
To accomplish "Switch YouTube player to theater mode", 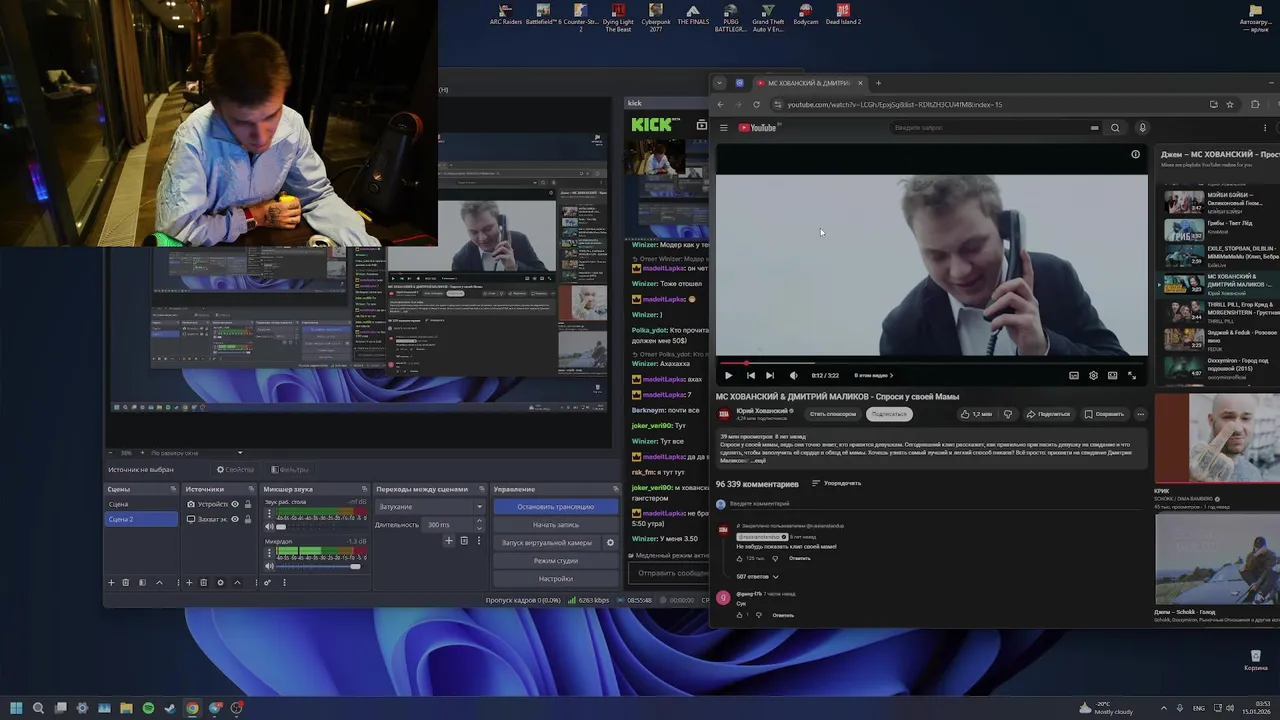I will pos(1112,375).
